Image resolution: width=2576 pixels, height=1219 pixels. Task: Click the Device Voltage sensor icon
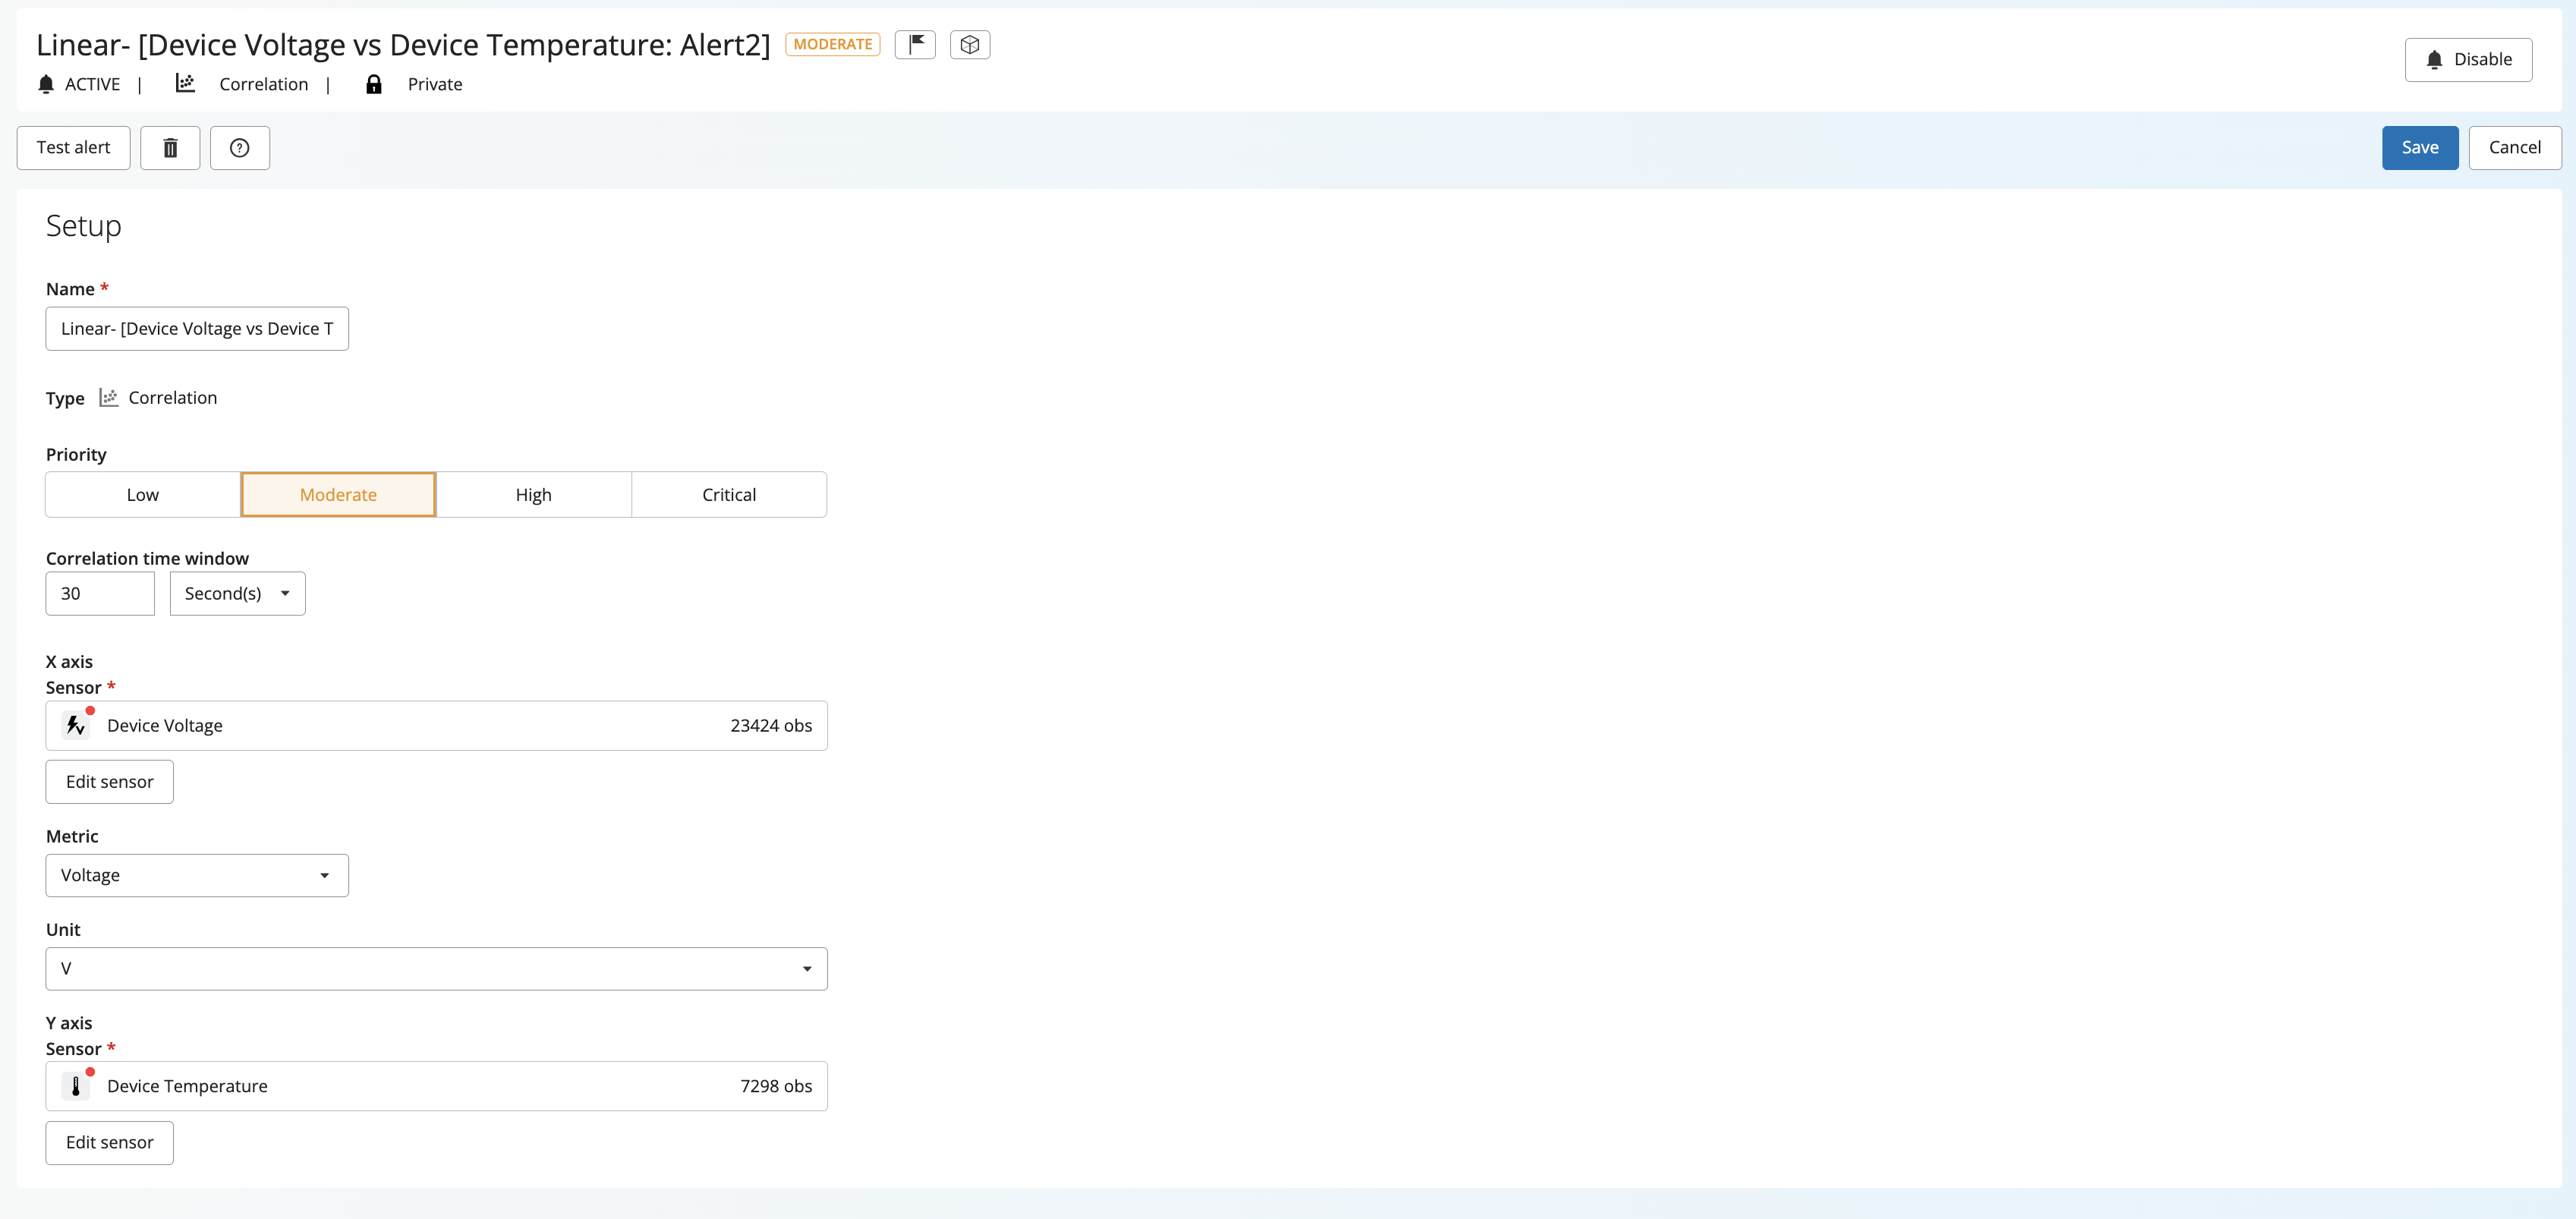[76, 725]
